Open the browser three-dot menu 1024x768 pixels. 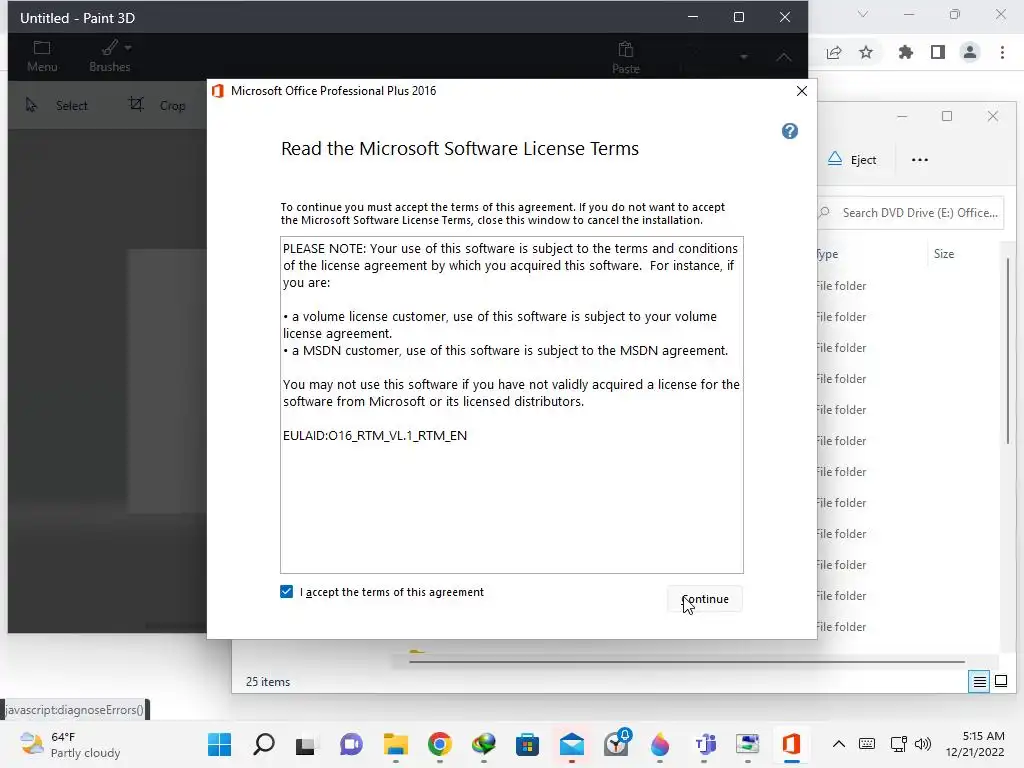click(1002, 52)
